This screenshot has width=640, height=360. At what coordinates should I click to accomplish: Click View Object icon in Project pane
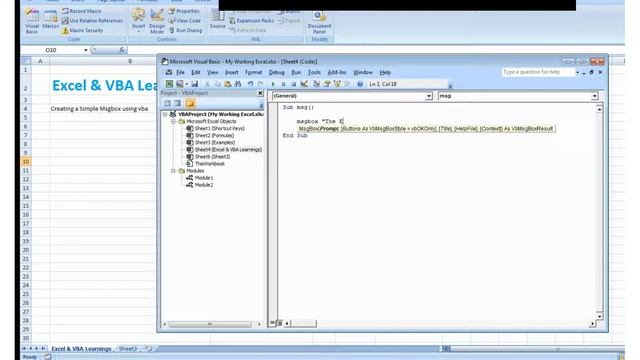pyautogui.click(x=177, y=103)
